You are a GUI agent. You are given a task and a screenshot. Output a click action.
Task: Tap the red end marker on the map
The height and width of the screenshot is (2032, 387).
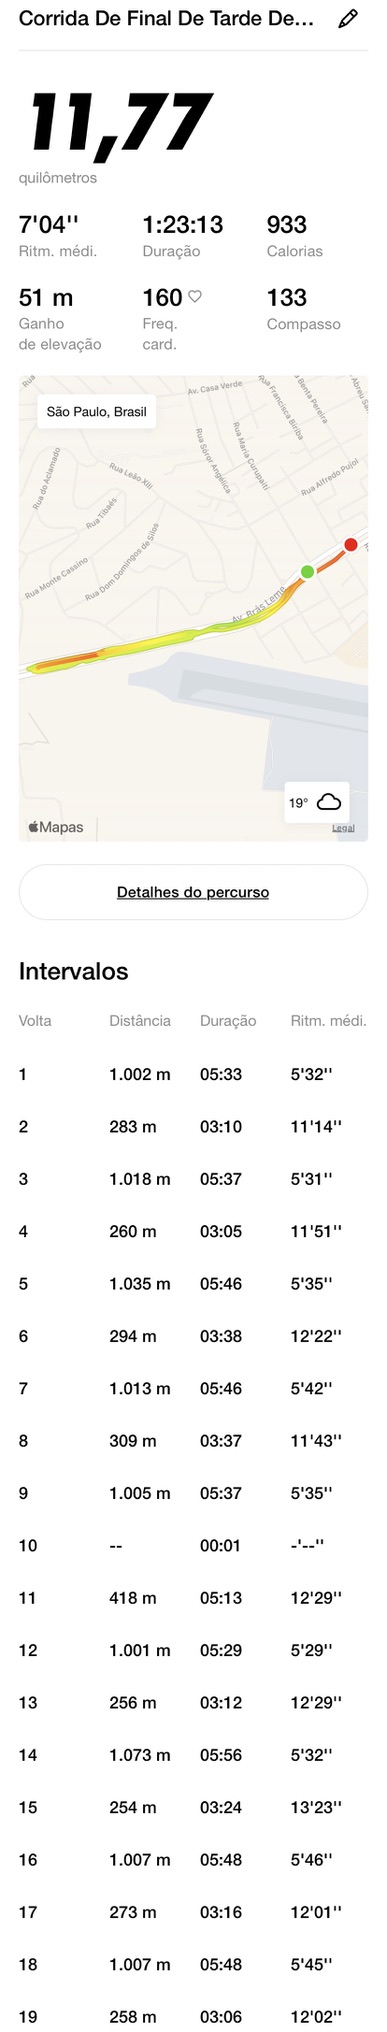350,545
